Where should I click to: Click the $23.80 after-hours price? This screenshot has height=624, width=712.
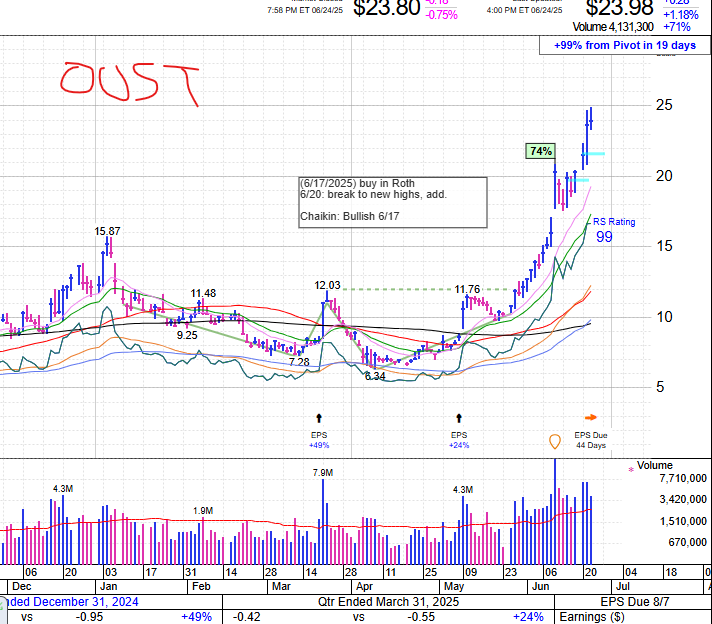click(386, 8)
